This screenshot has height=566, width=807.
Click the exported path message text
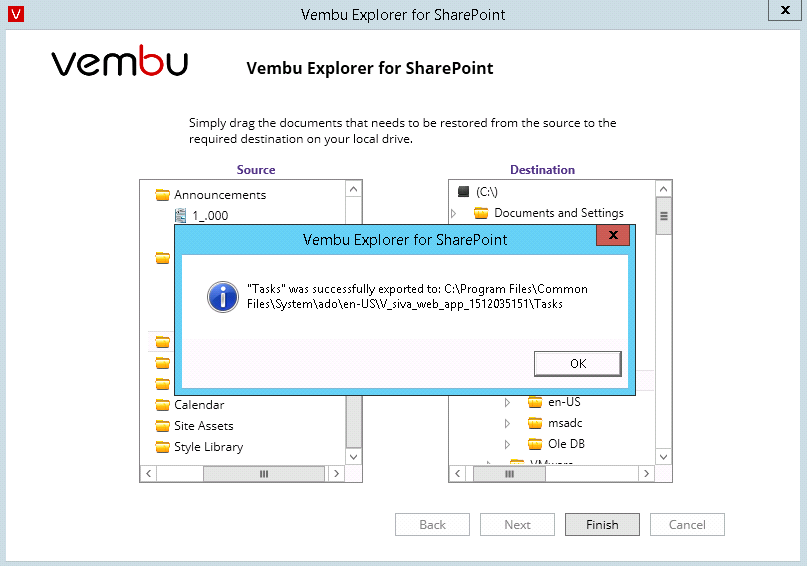(417, 296)
